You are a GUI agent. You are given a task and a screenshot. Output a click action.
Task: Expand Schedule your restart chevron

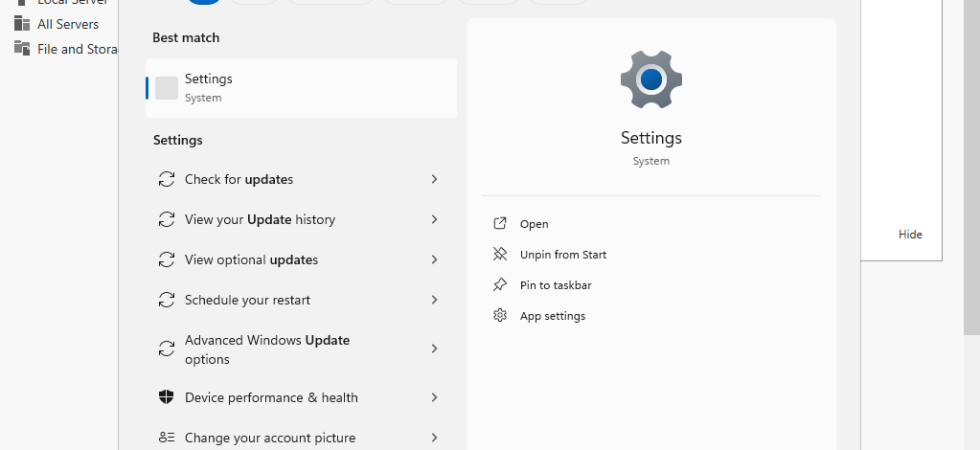[434, 300]
